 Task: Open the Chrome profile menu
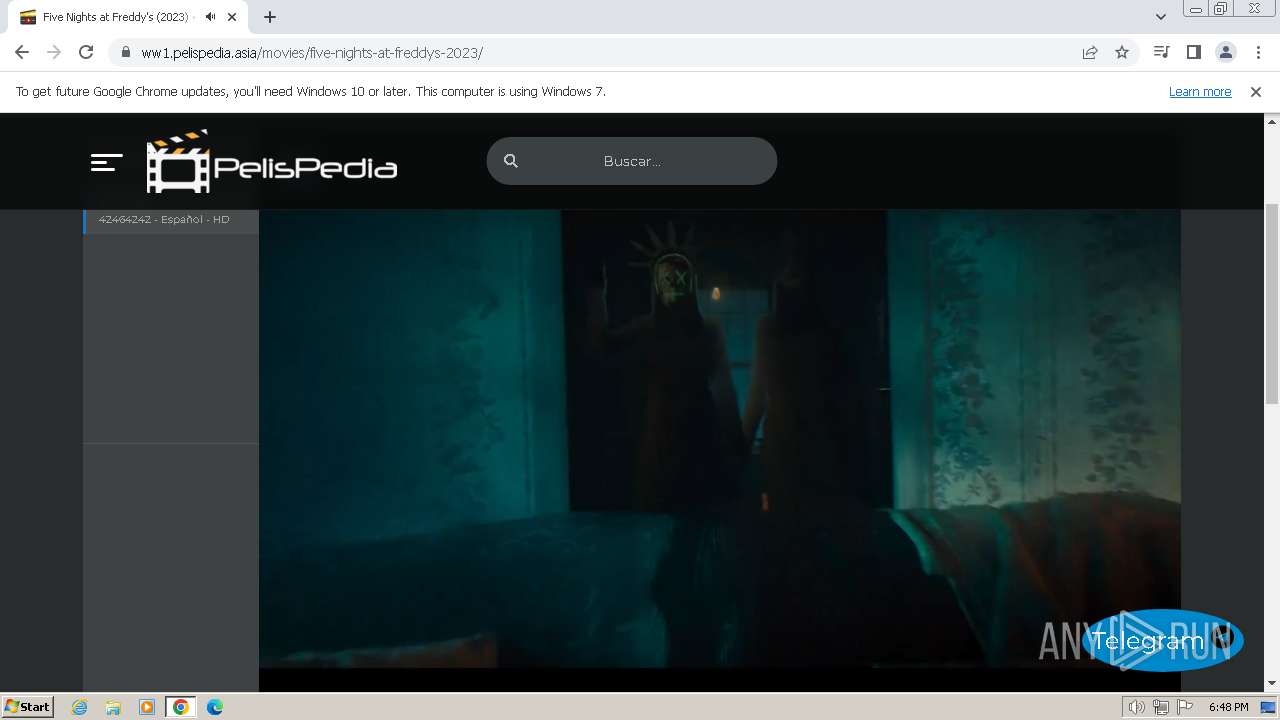(1225, 52)
